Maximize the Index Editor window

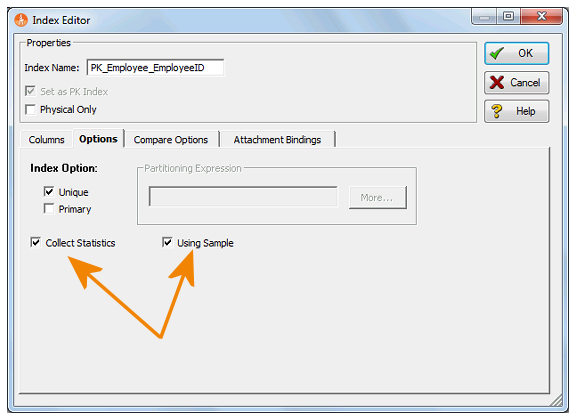coord(508,17)
